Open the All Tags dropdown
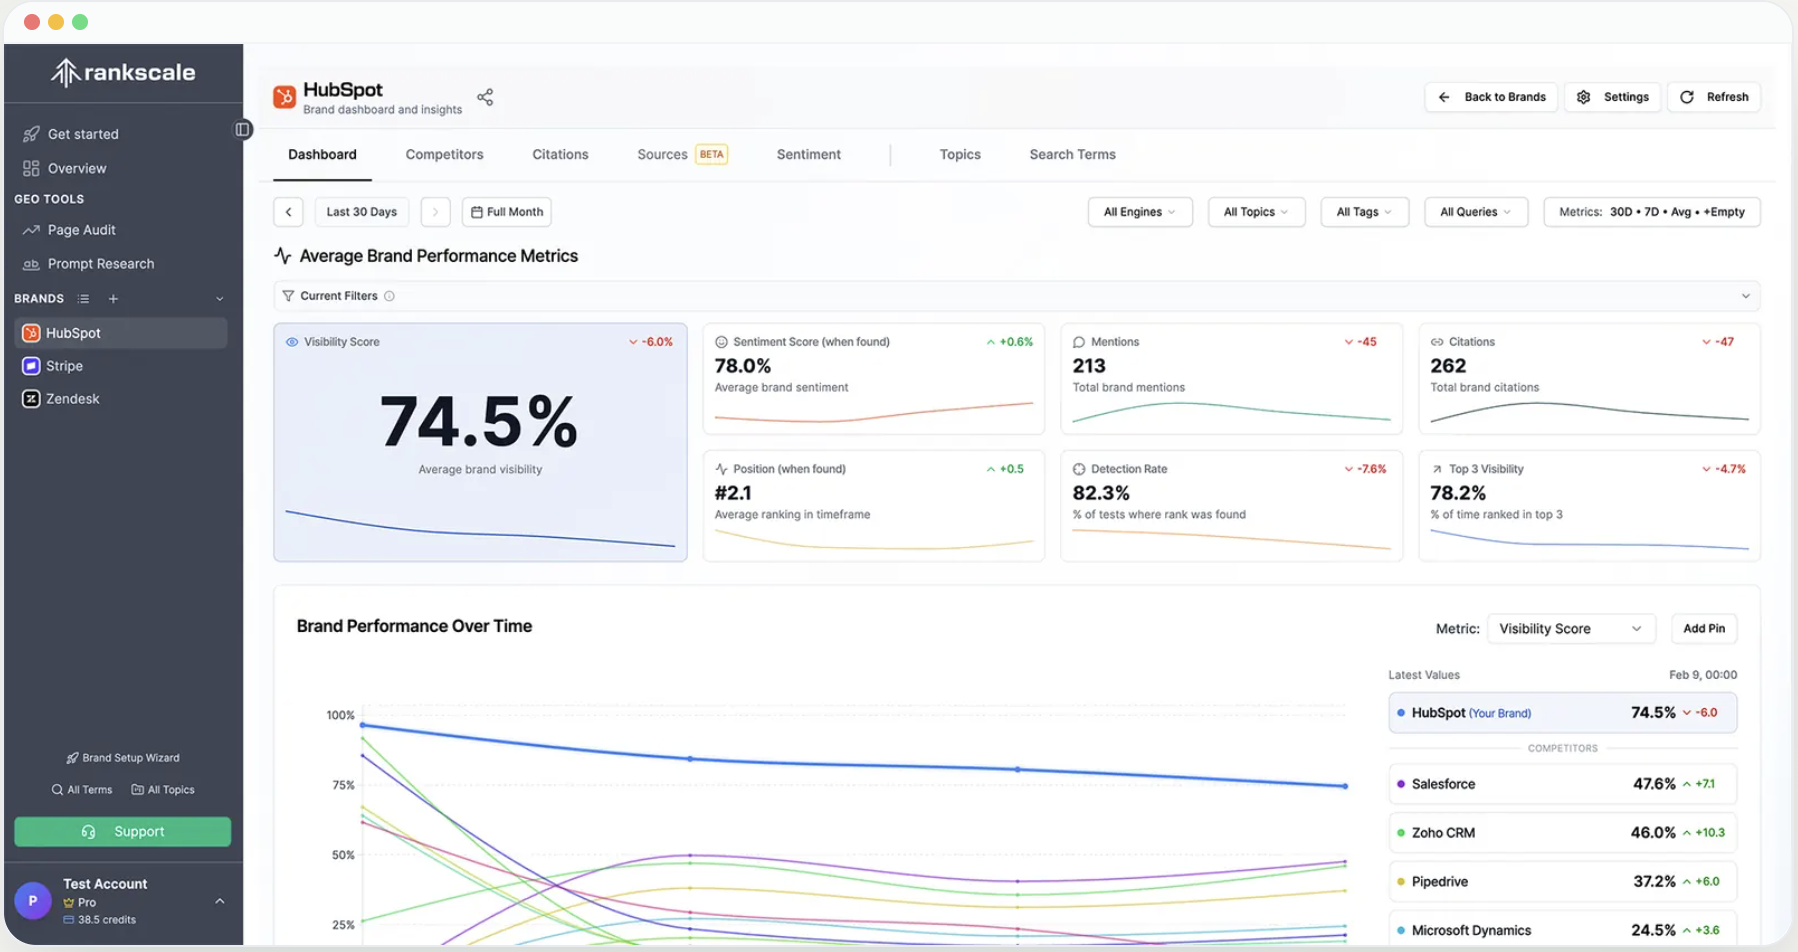The height and width of the screenshot is (952, 1798). coord(1364,212)
